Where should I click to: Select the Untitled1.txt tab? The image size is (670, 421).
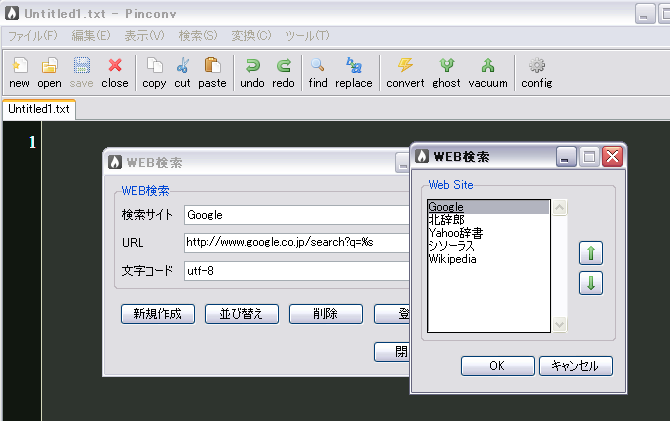39,109
